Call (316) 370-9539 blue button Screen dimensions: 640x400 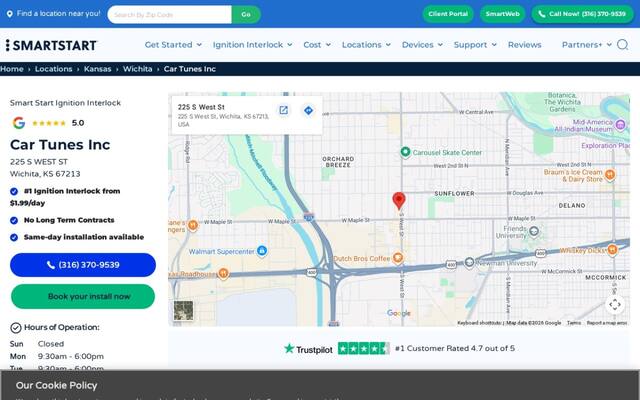[83, 265]
